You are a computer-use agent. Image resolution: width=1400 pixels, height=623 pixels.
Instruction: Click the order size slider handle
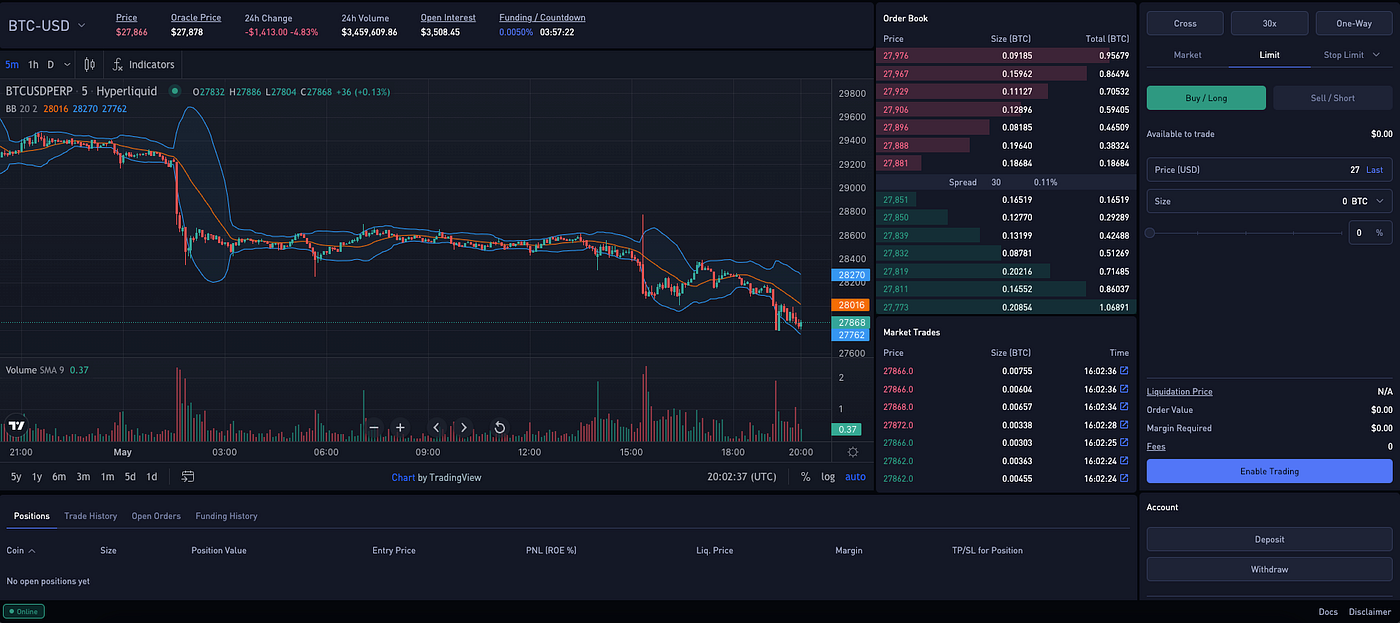(1151, 233)
